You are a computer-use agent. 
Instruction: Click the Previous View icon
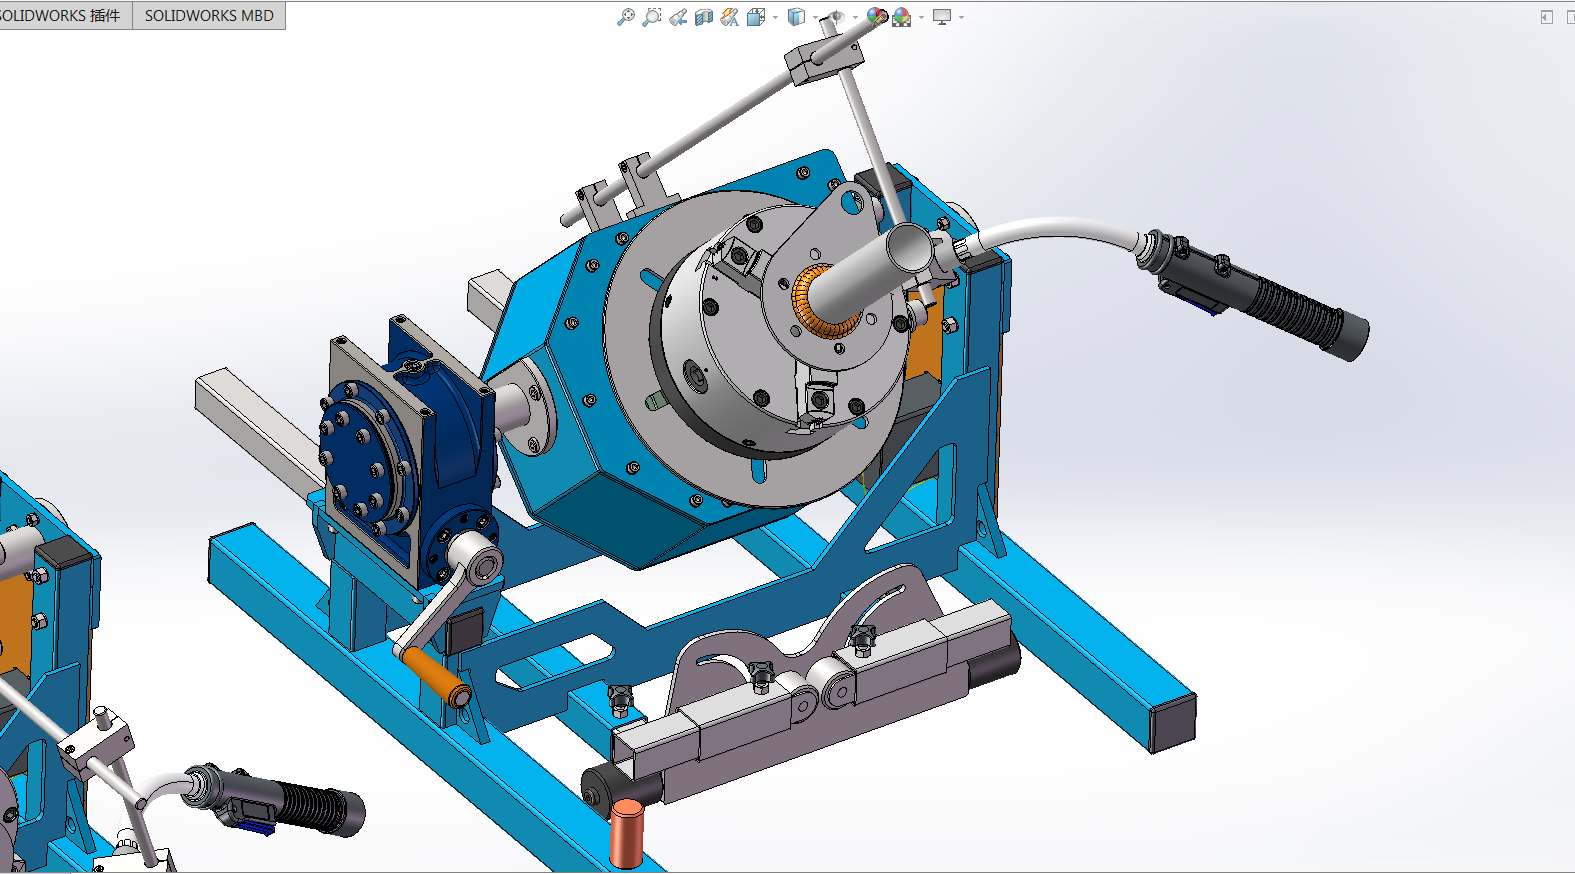678,17
